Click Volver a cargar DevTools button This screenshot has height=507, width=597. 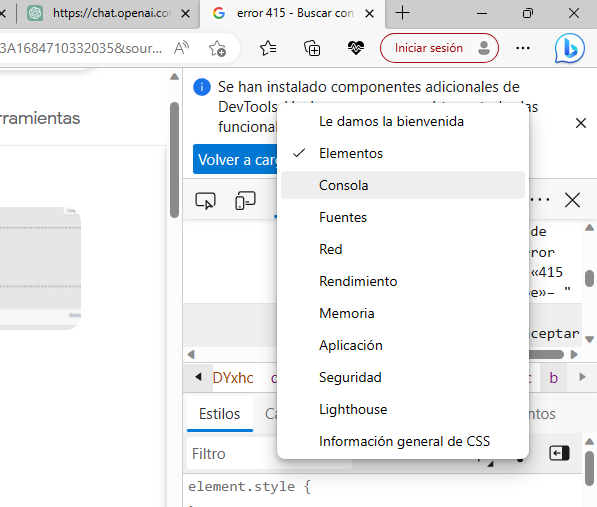pyautogui.click(x=236, y=159)
